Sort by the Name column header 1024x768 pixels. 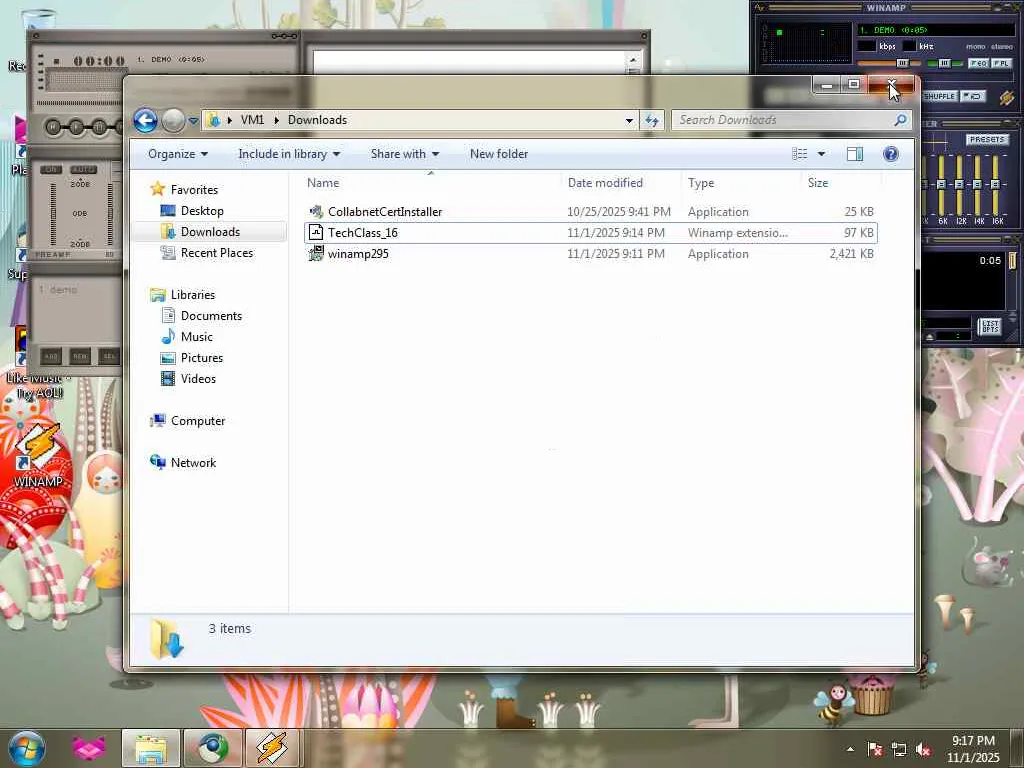tap(323, 183)
